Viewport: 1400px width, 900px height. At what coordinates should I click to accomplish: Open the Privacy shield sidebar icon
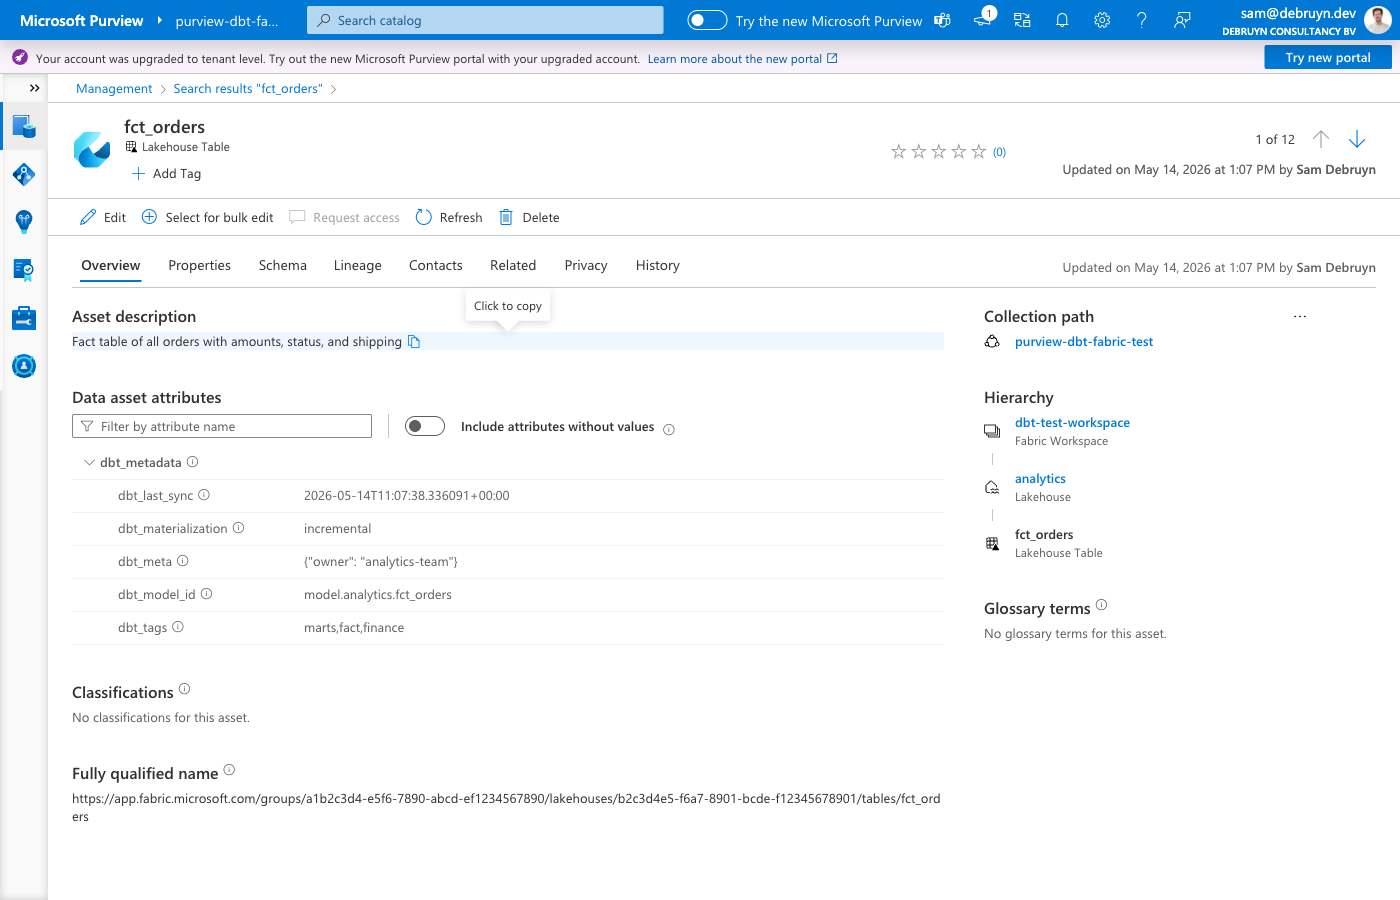point(24,366)
